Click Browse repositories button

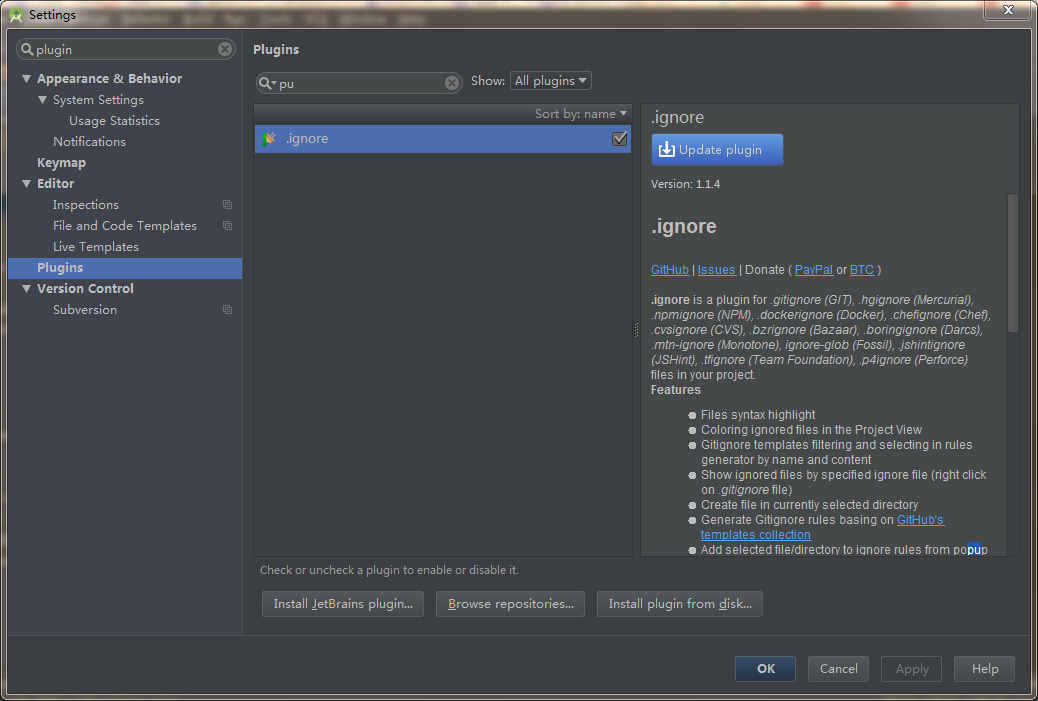pyautogui.click(x=510, y=604)
